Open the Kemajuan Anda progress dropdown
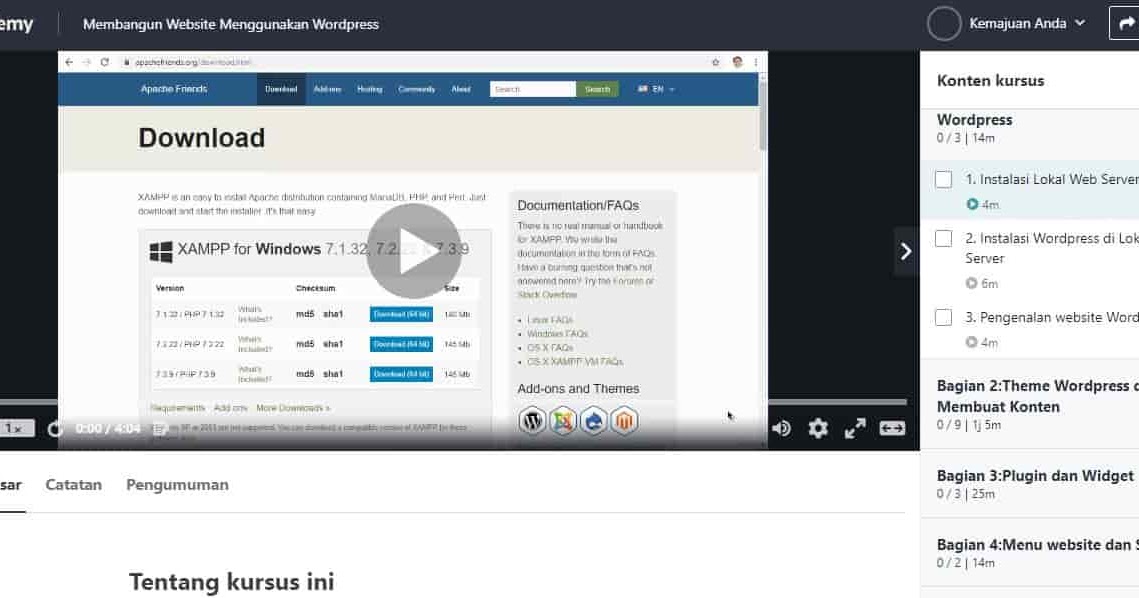 click(x=1026, y=23)
